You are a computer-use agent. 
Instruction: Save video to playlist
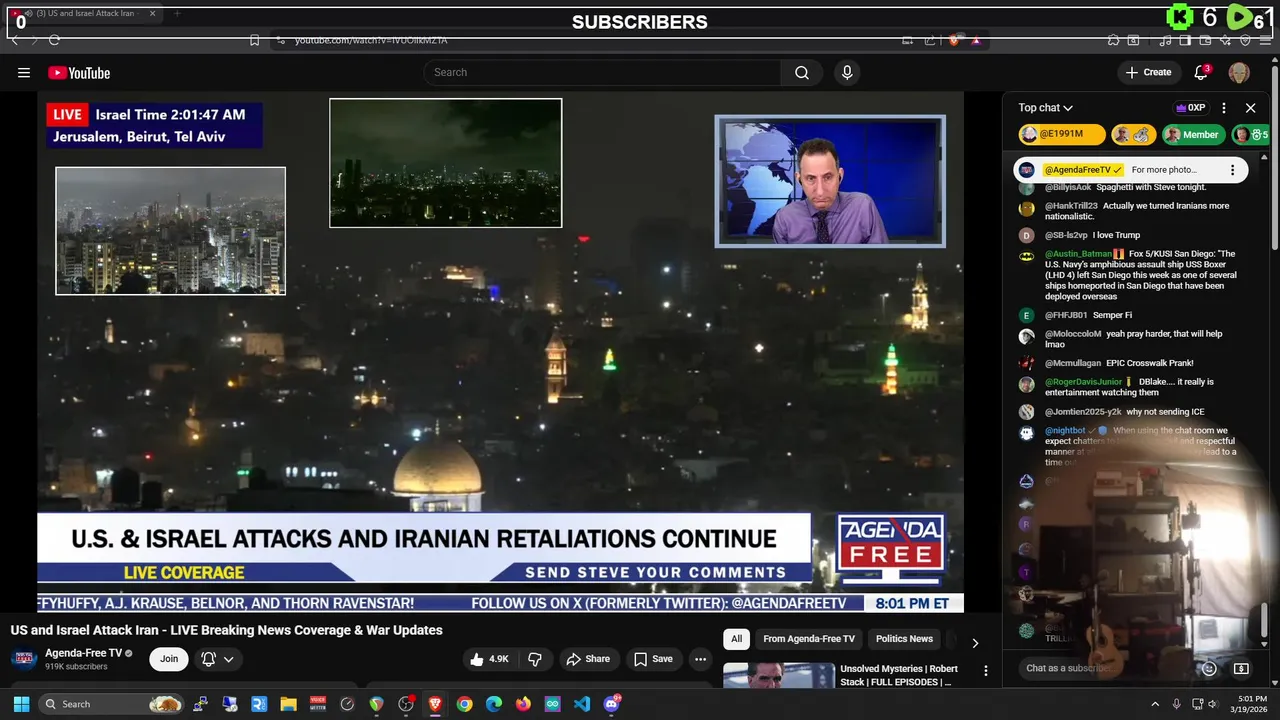(653, 659)
